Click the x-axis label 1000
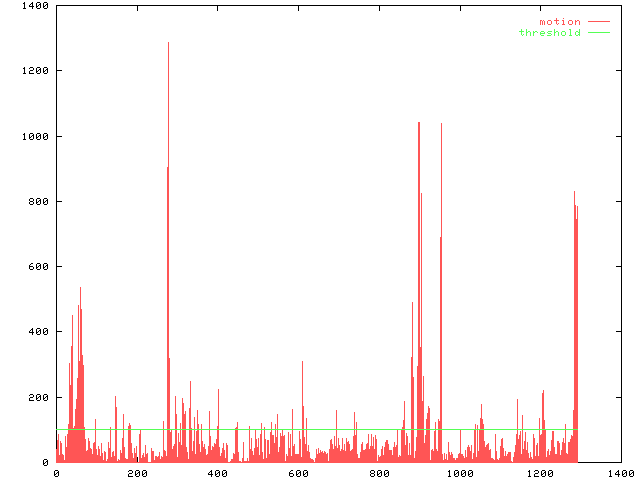Screen dimensions: 640x480 (459, 473)
